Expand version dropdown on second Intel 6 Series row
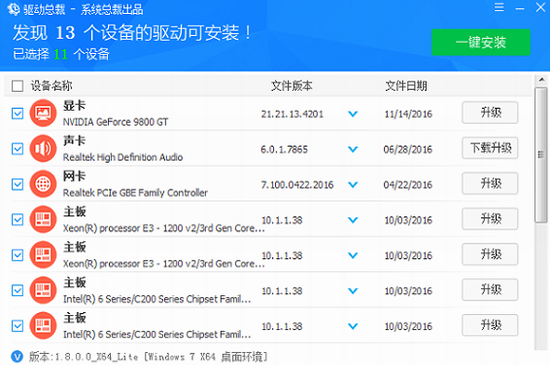The width and height of the screenshot is (550, 365). 353,326
